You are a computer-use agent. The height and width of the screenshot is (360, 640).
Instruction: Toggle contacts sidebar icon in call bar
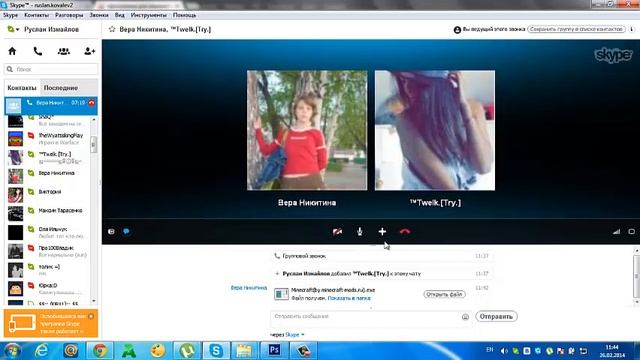point(111,231)
